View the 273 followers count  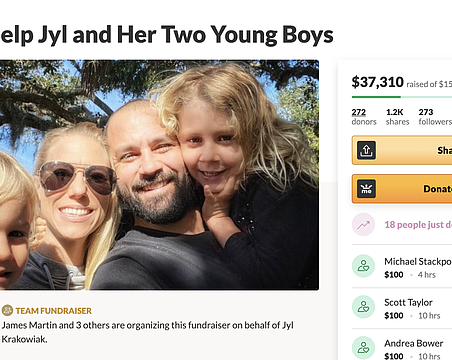[435, 117]
